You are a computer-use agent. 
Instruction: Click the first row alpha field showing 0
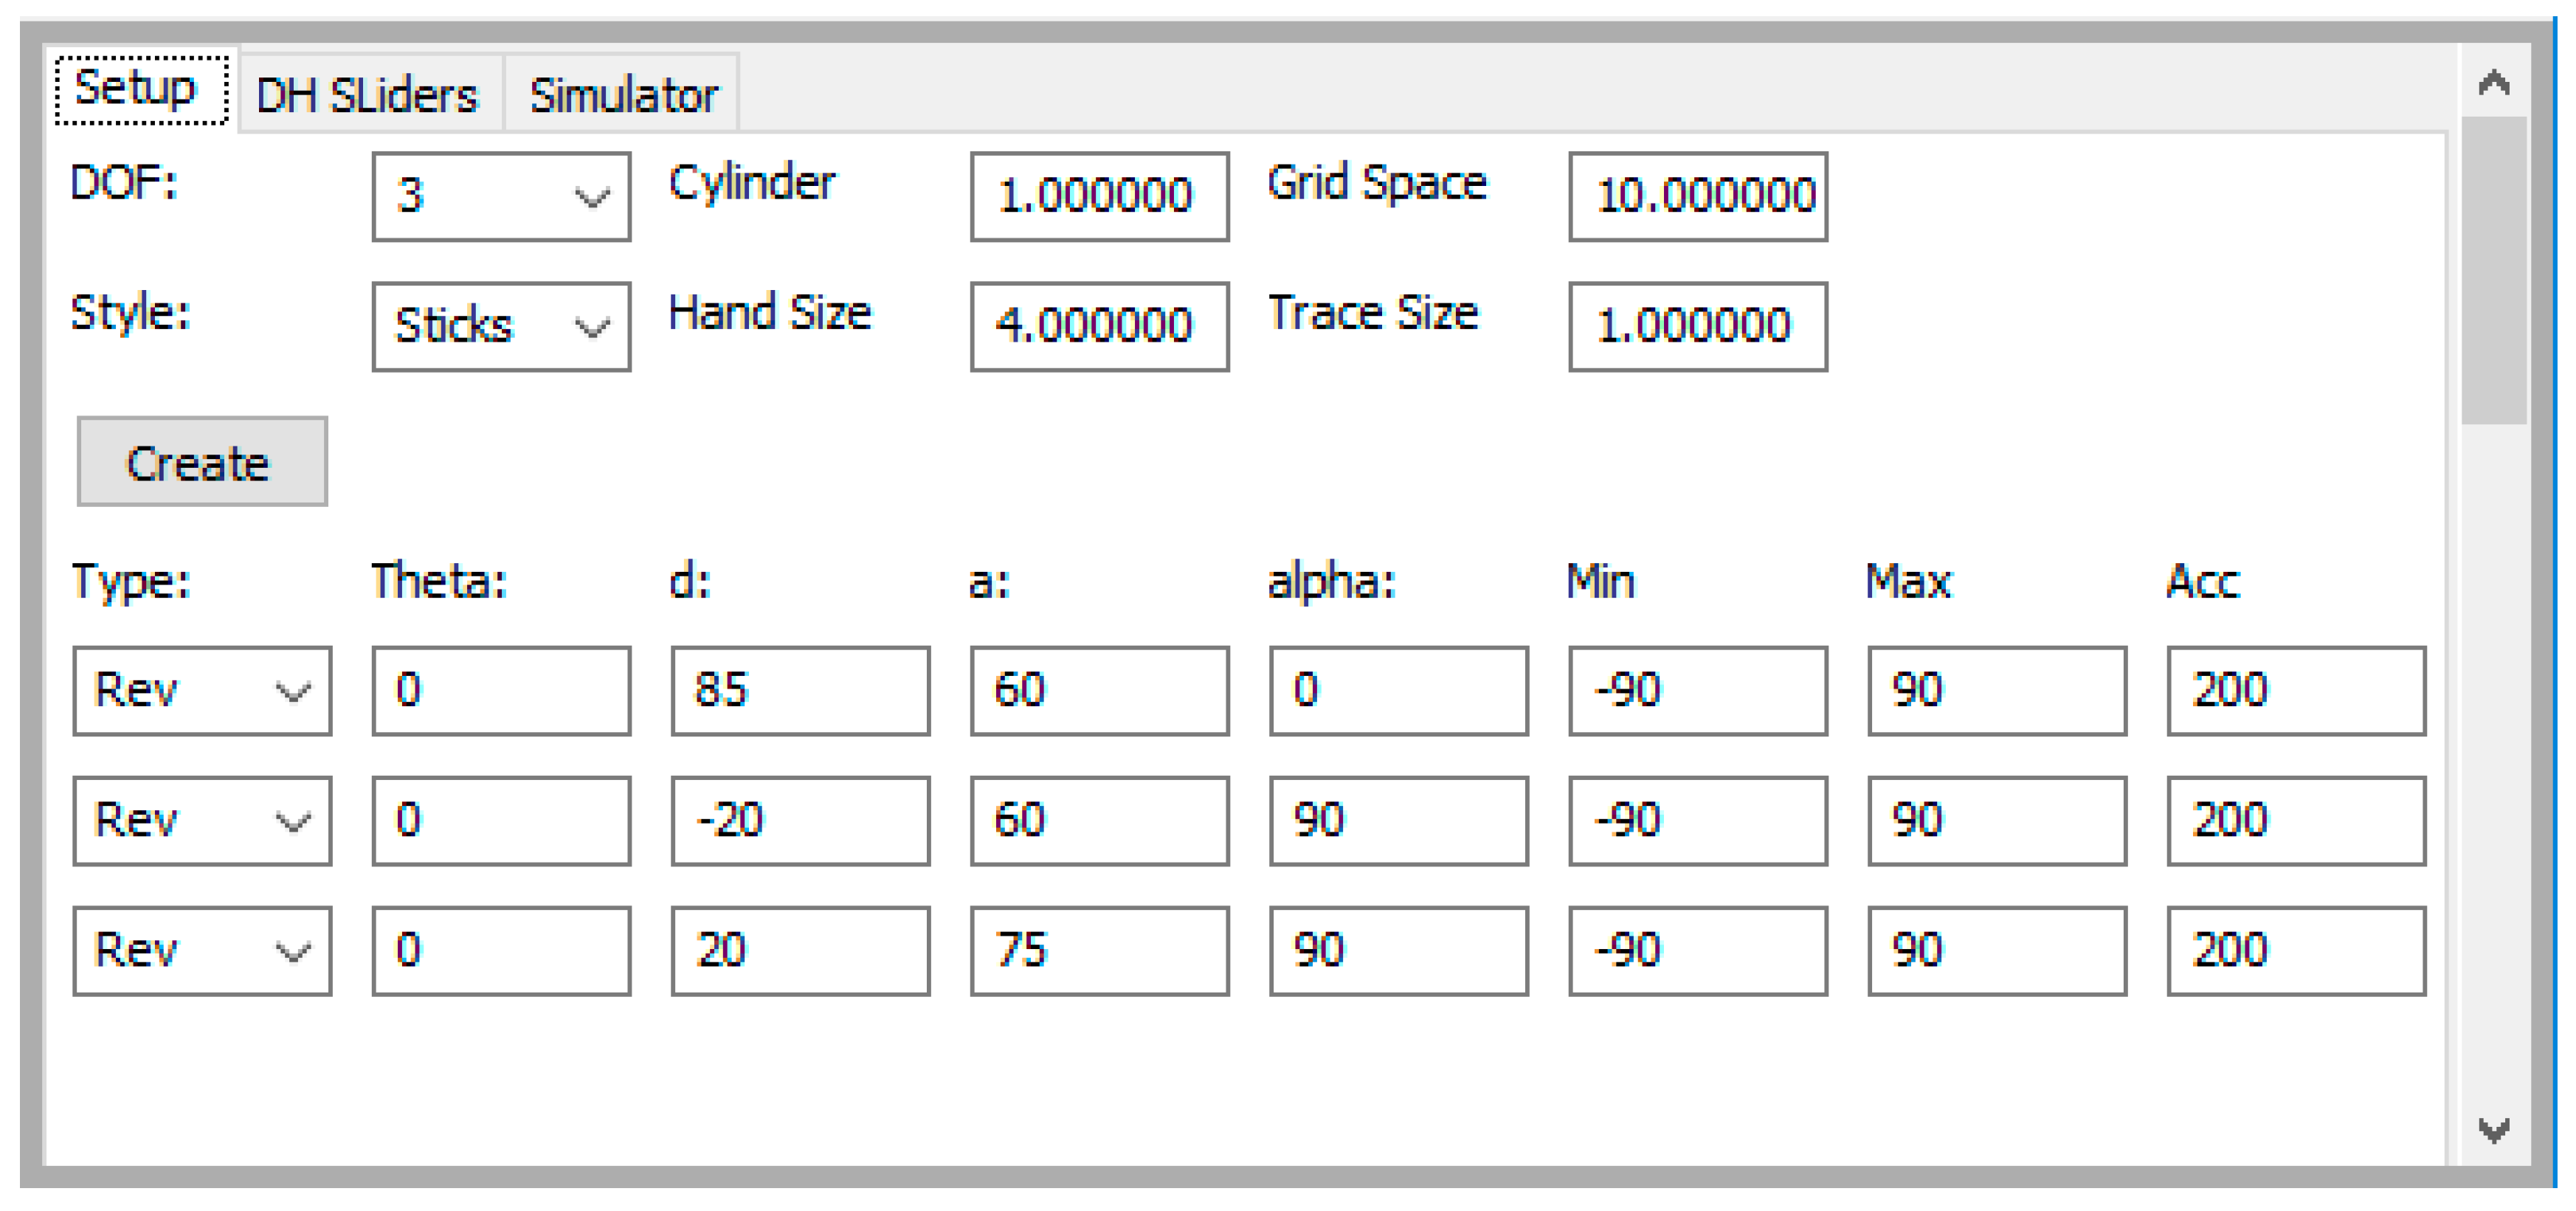pos(1399,690)
